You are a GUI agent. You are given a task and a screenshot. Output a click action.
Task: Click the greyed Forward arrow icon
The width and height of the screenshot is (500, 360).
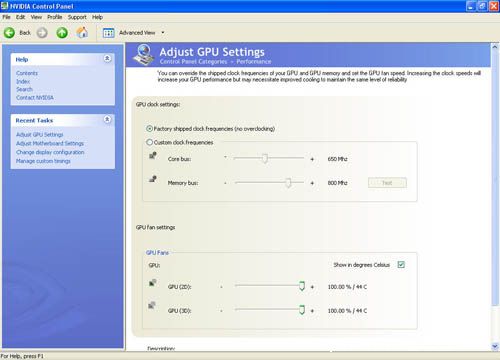[x=42, y=33]
